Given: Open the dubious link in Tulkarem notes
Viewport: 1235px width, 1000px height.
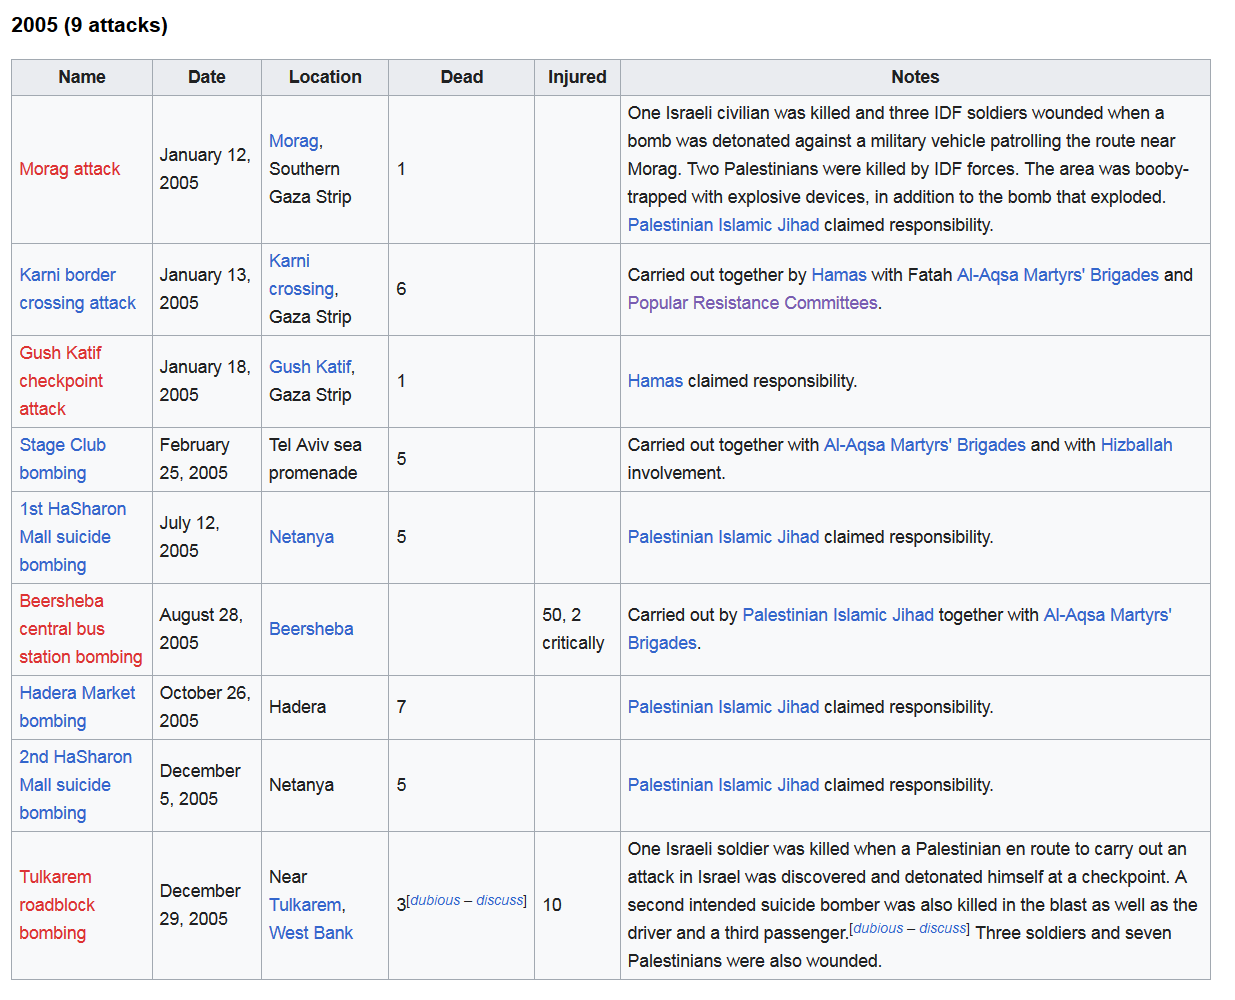Looking at the screenshot, I should point(879,928).
